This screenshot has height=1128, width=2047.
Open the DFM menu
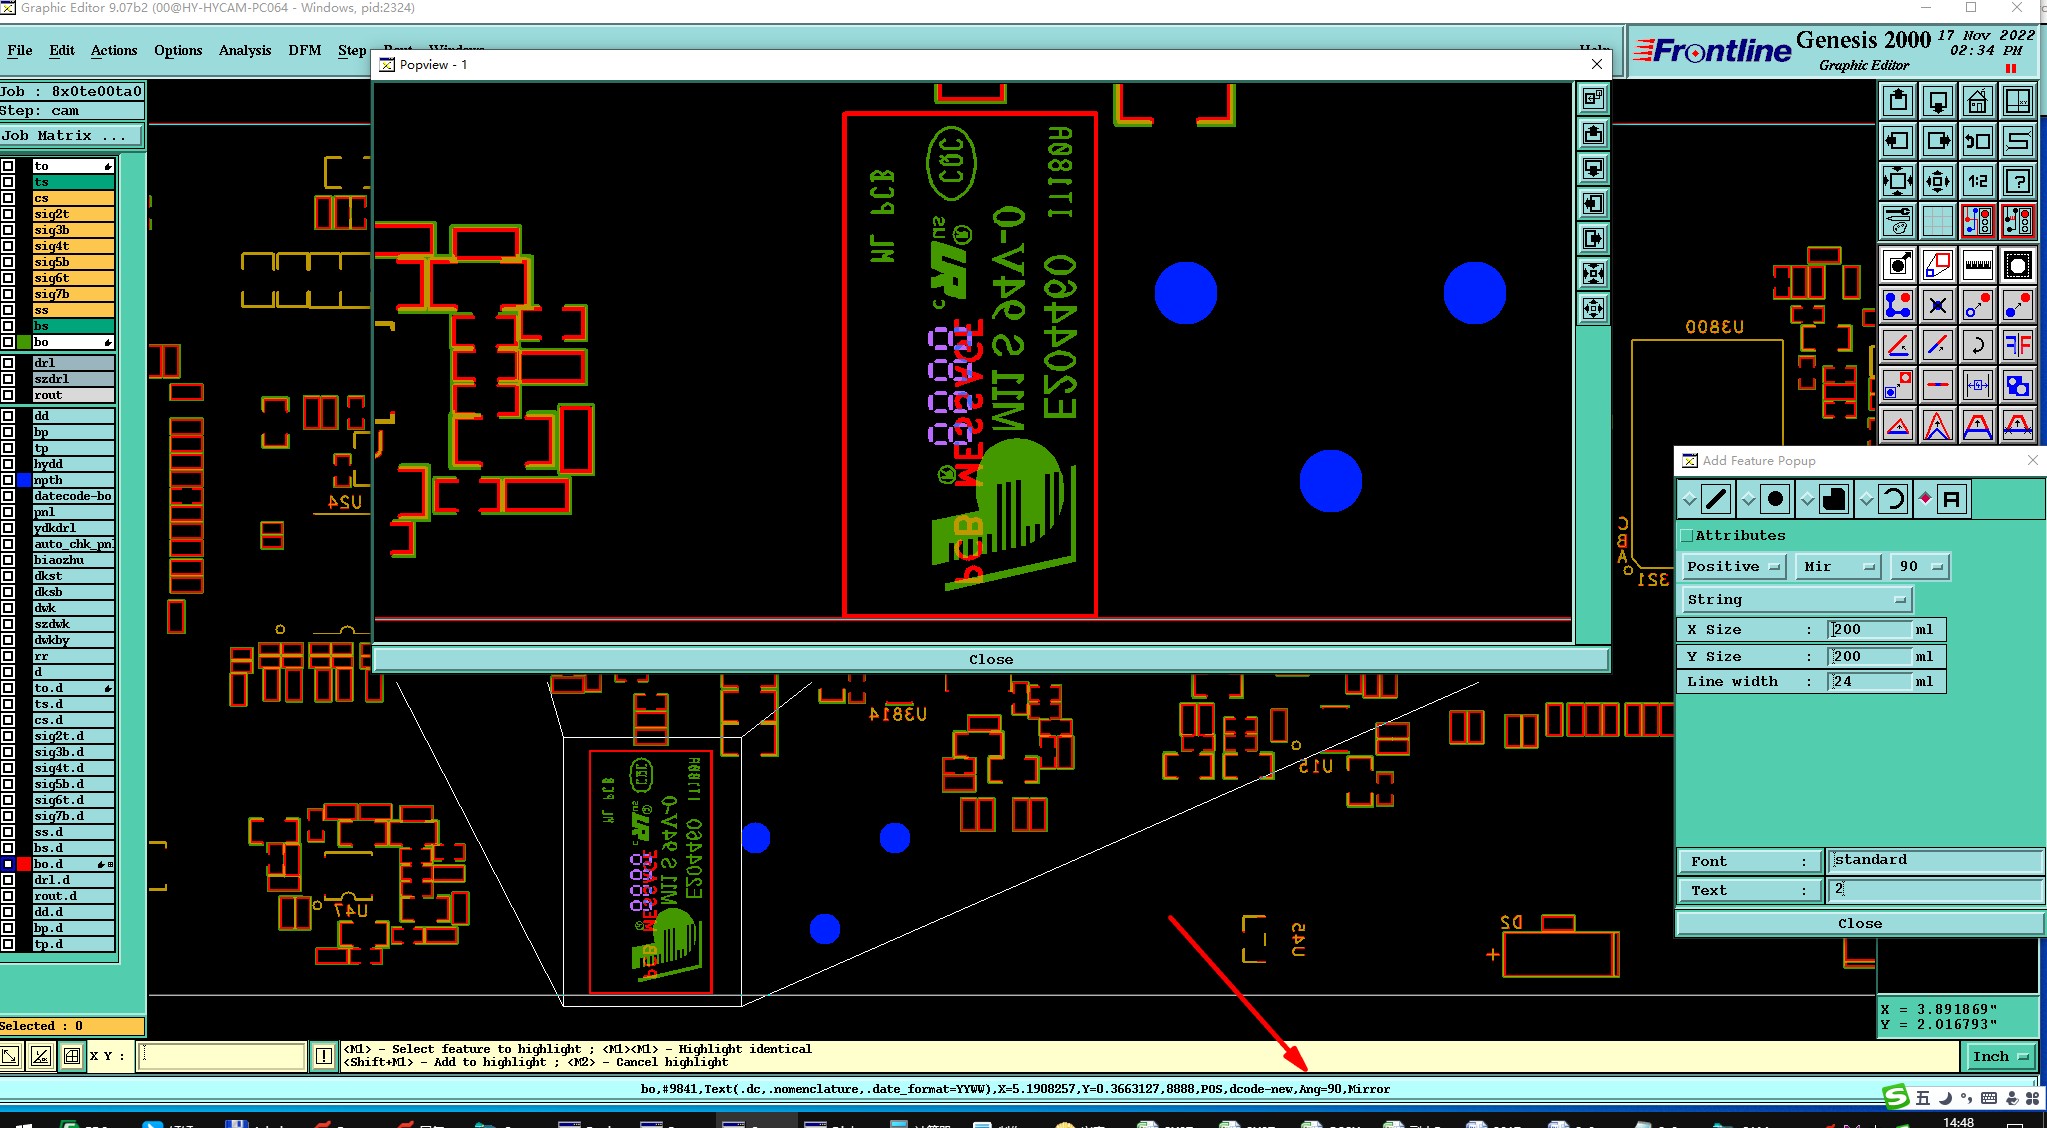[304, 50]
